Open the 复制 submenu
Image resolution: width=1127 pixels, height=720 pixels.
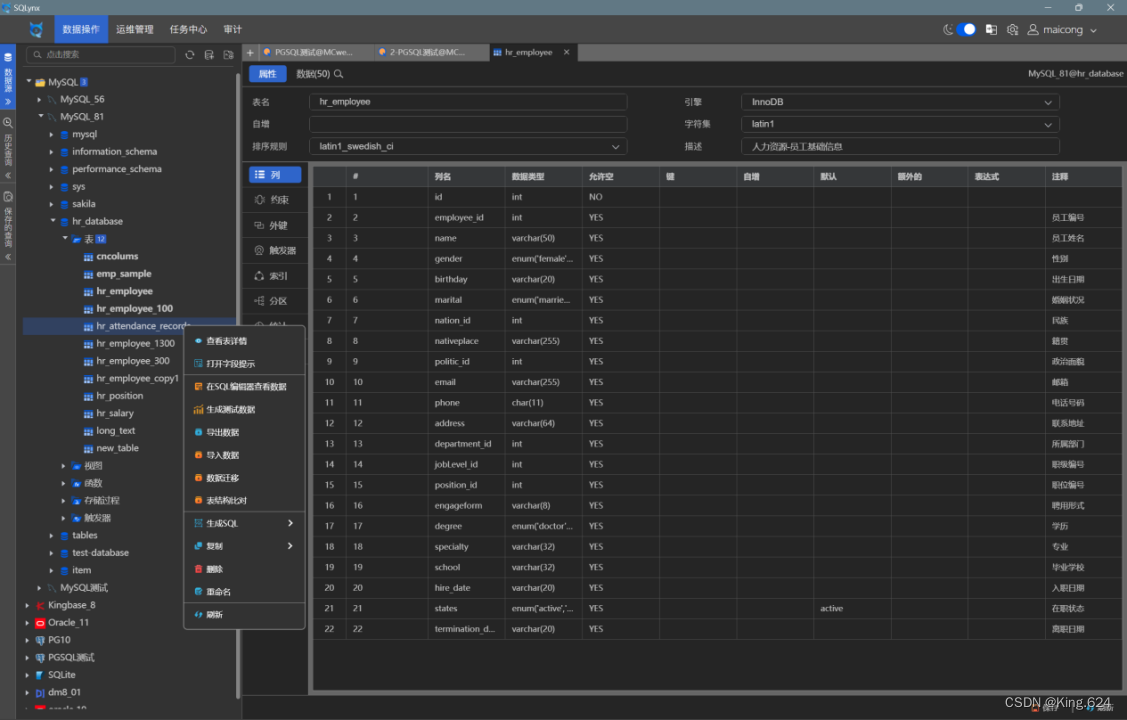pyautogui.click(x=244, y=546)
